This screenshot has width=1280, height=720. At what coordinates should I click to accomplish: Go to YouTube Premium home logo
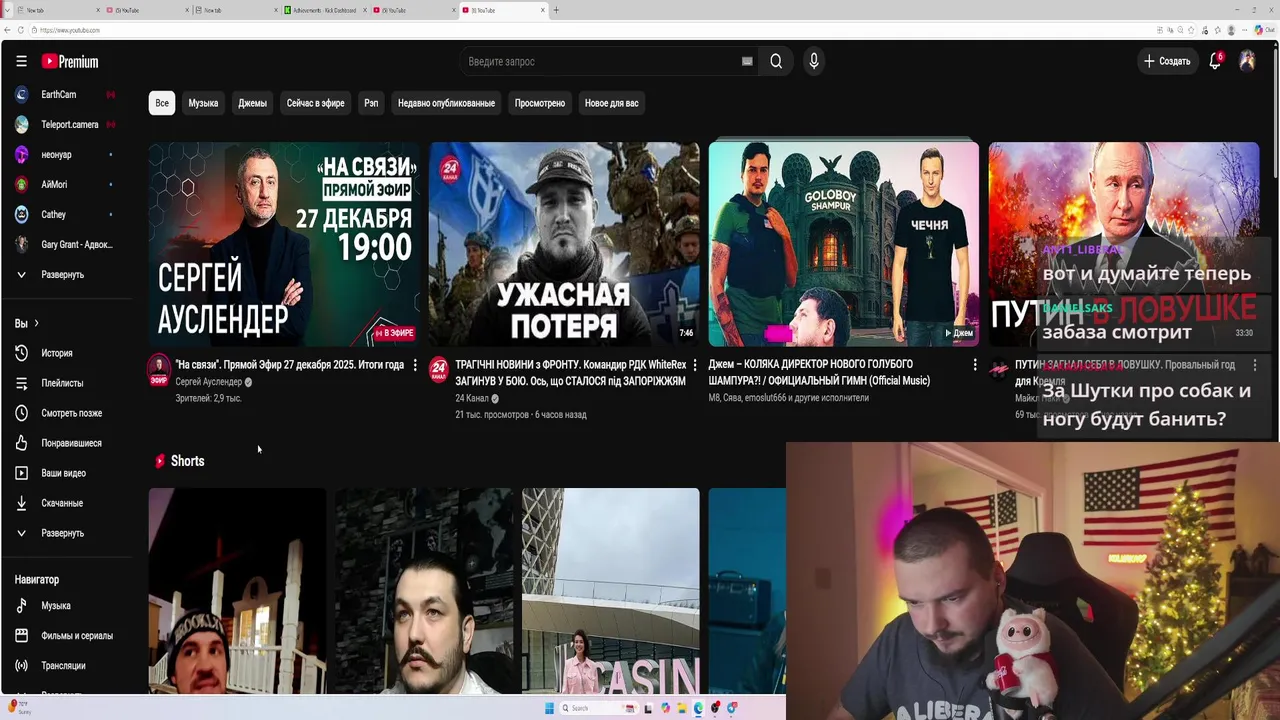point(70,62)
